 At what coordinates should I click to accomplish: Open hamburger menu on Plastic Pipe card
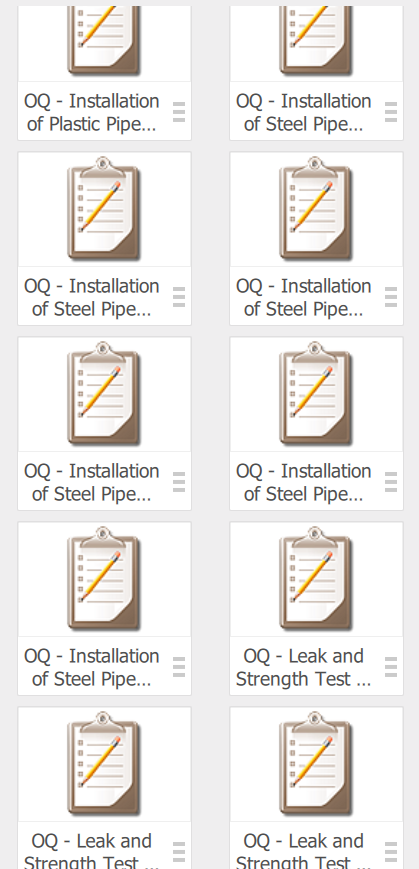178,112
